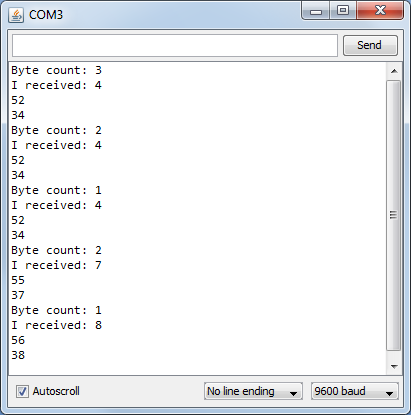Click the scrollbar up arrow
Viewport: 411px width, 415px height.
394,71
